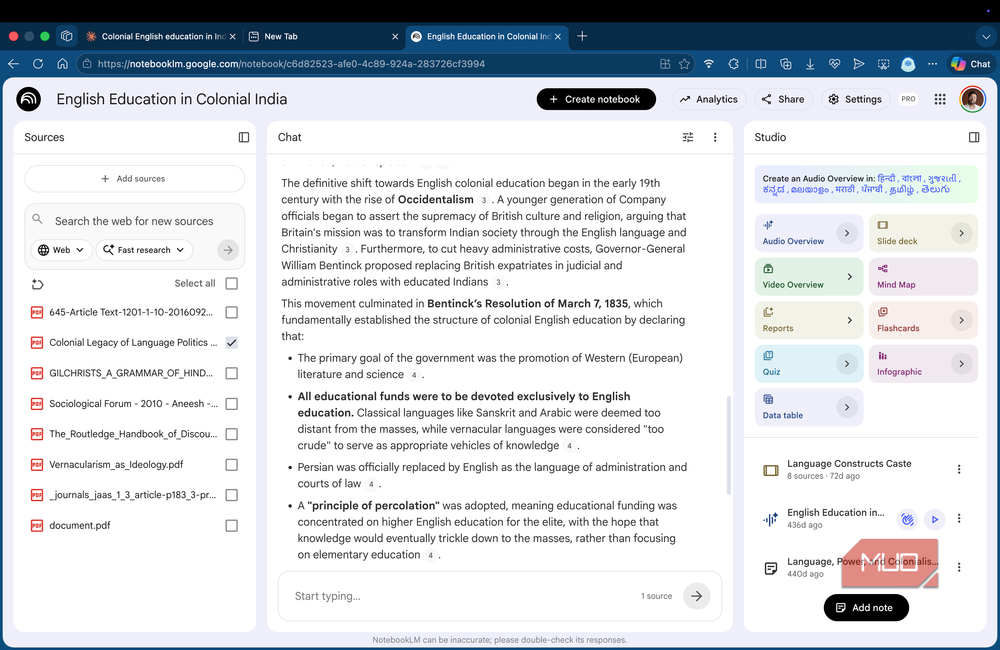Open Settings

[855, 100]
